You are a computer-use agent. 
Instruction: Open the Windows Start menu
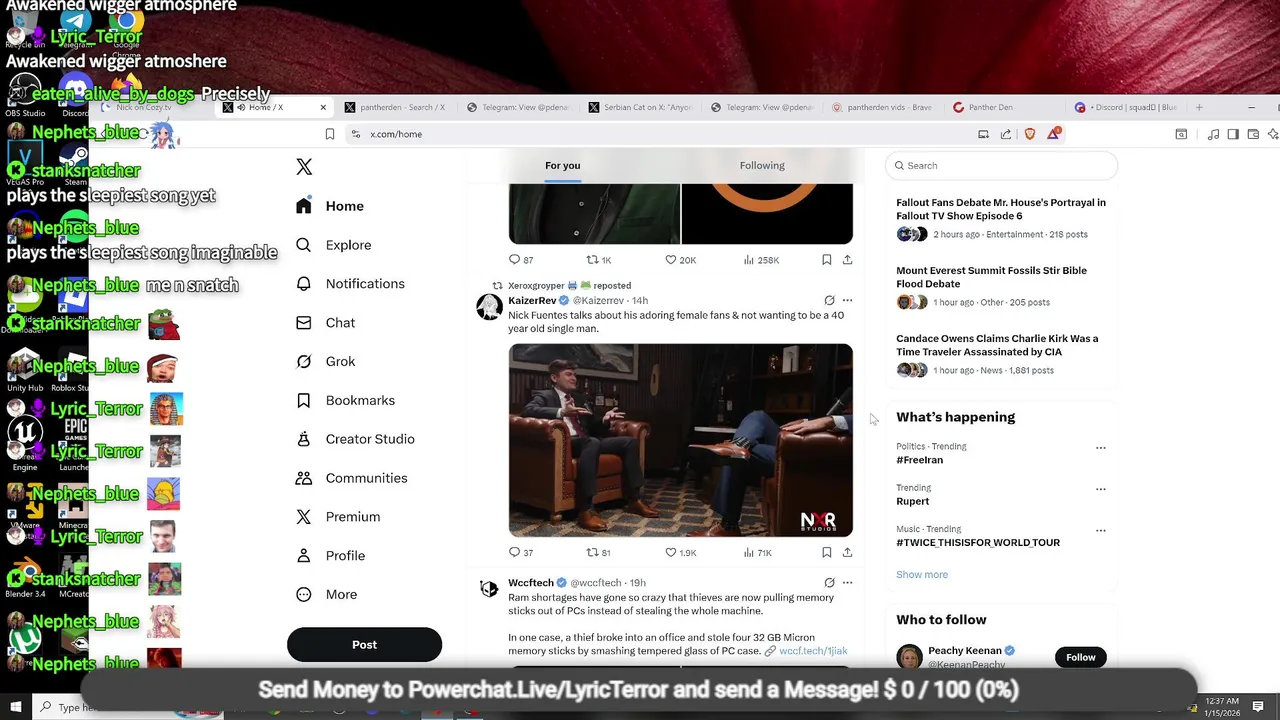(x=15, y=707)
